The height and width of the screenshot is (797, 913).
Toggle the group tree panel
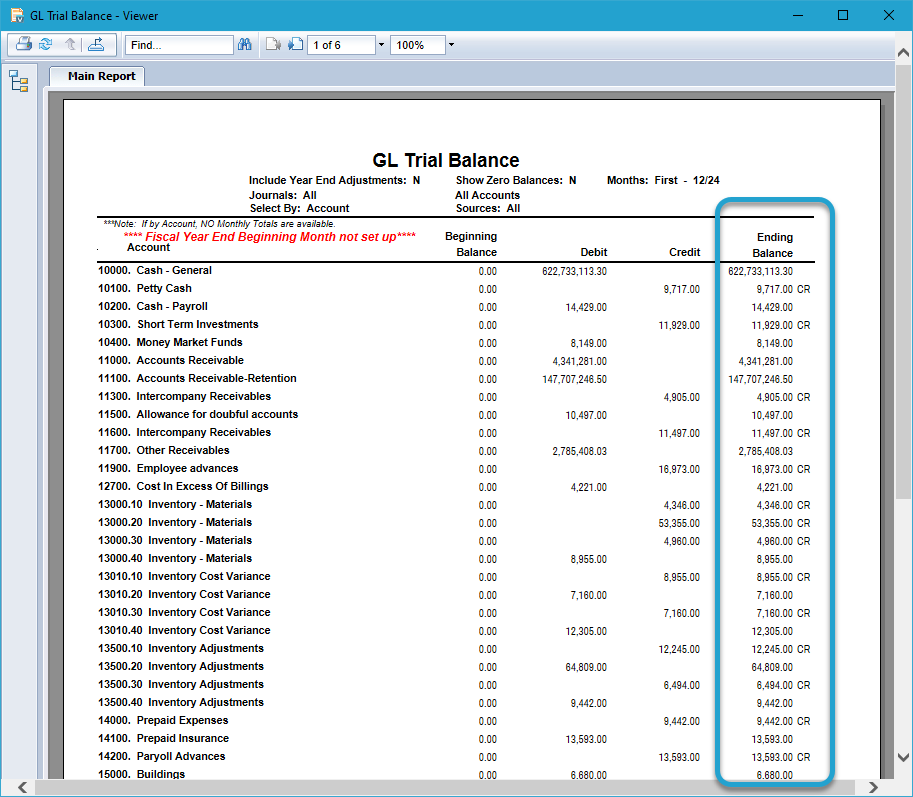[19, 82]
